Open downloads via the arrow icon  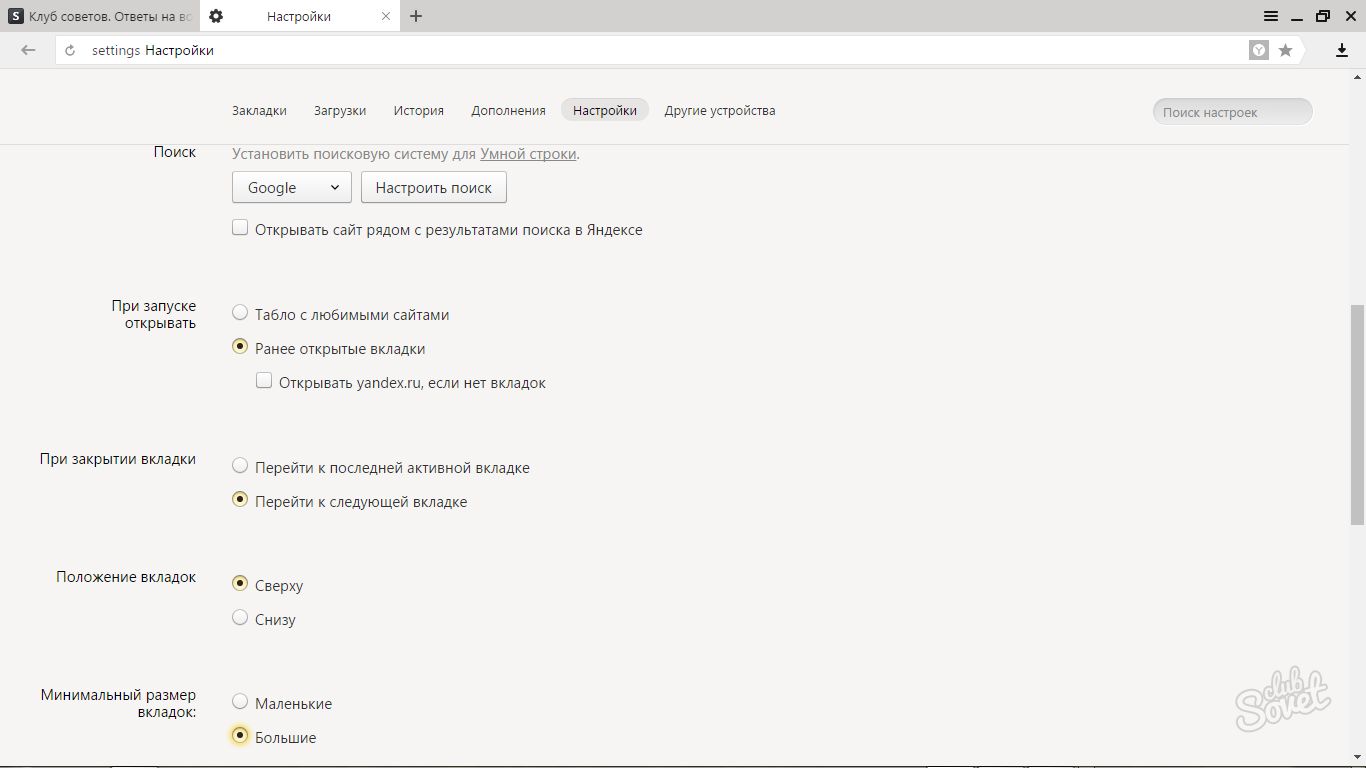point(1342,50)
